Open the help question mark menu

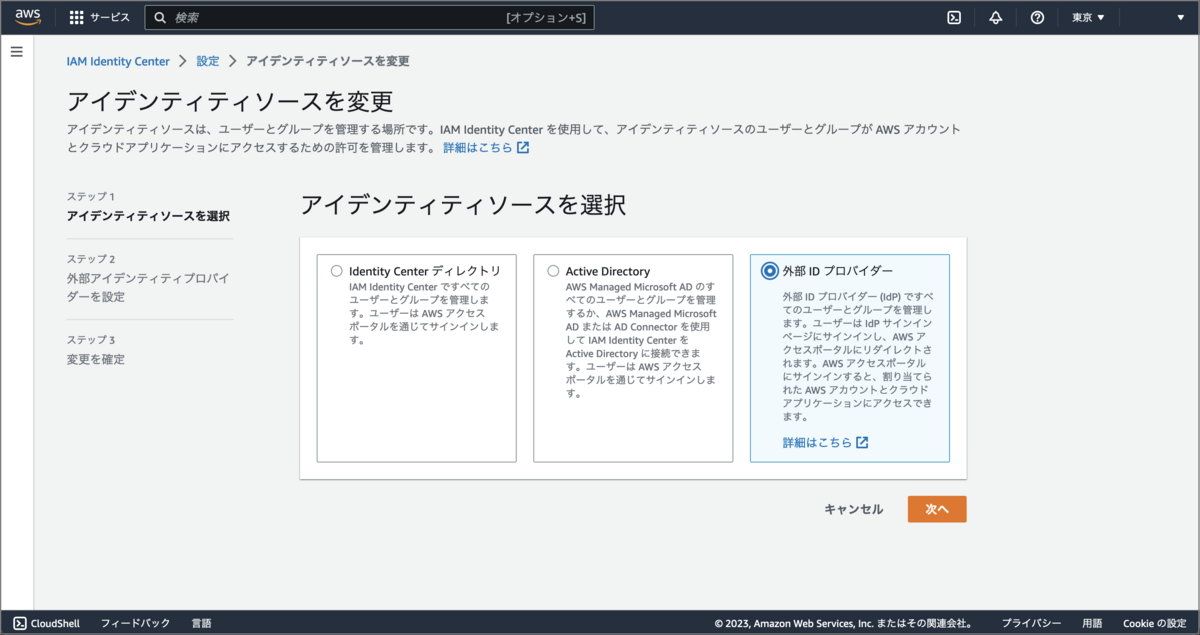tap(1037, 17)
